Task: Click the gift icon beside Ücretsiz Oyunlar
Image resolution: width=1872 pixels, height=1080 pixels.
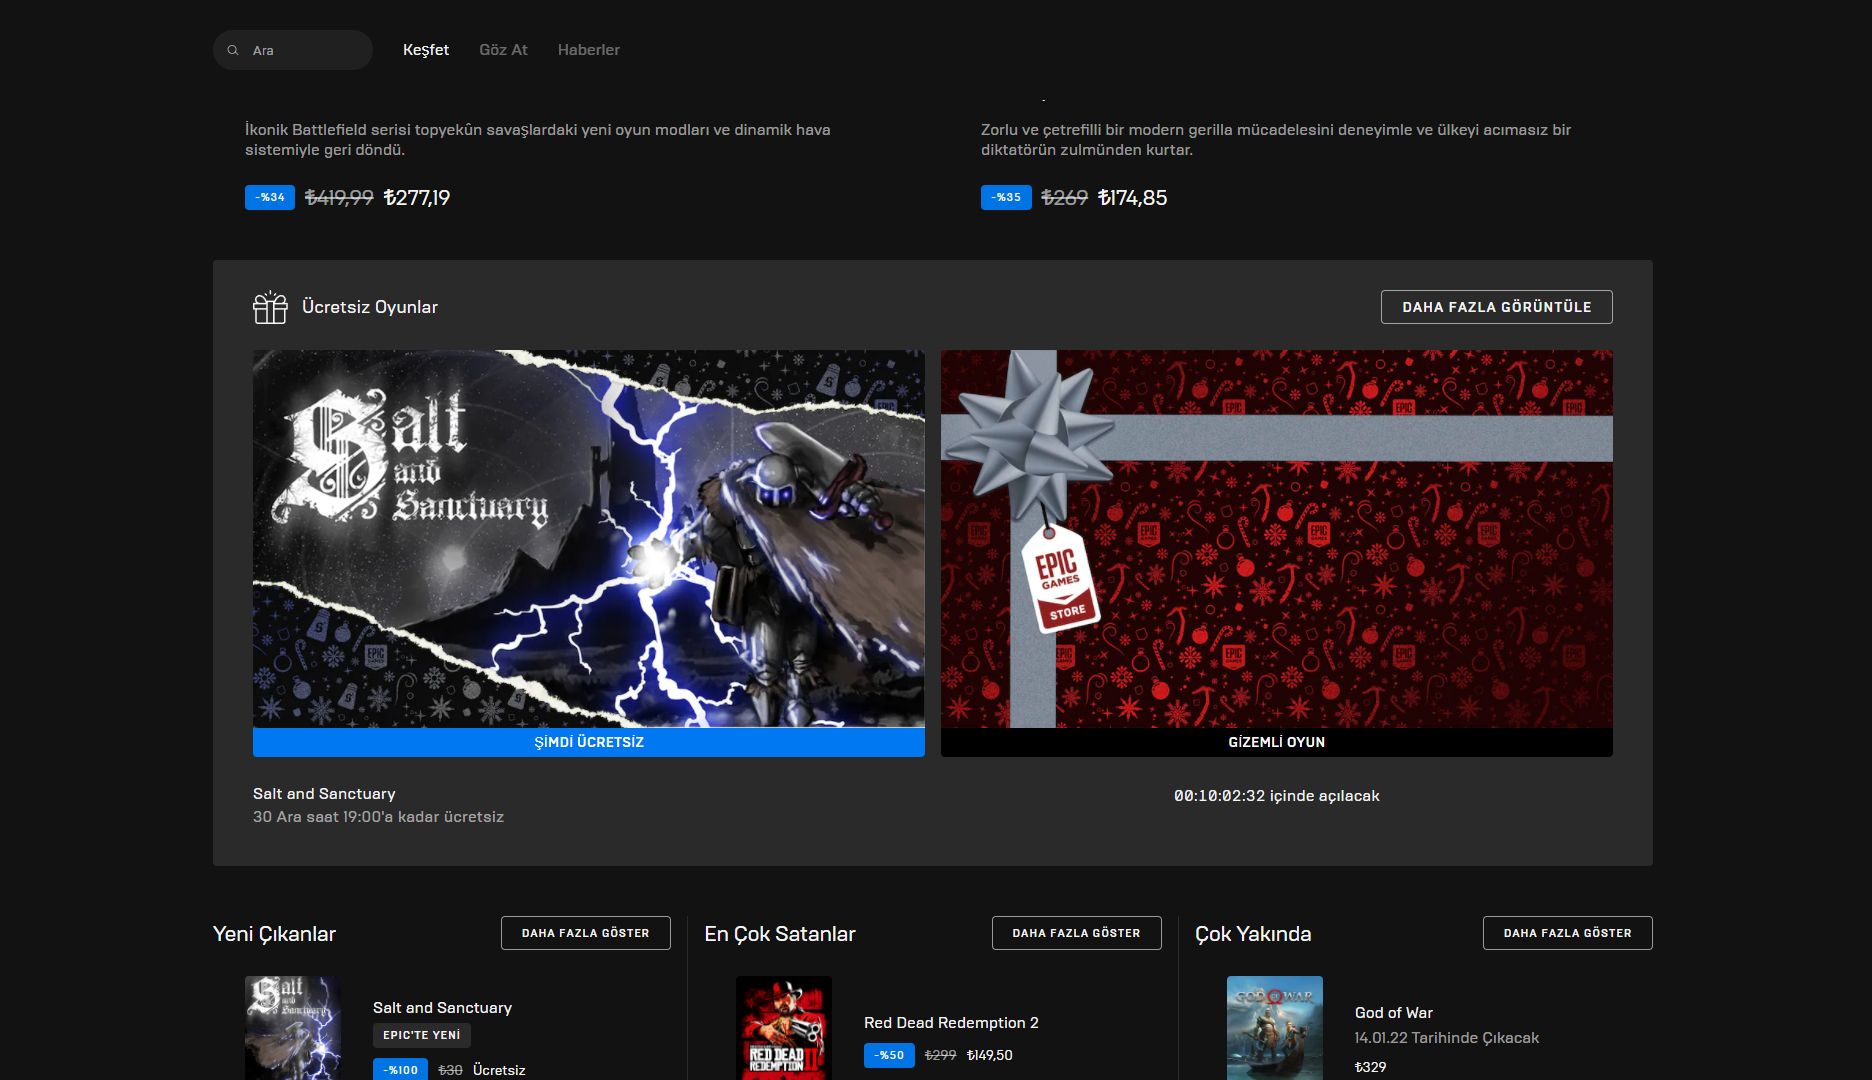Action: click(x=269, y=307)
